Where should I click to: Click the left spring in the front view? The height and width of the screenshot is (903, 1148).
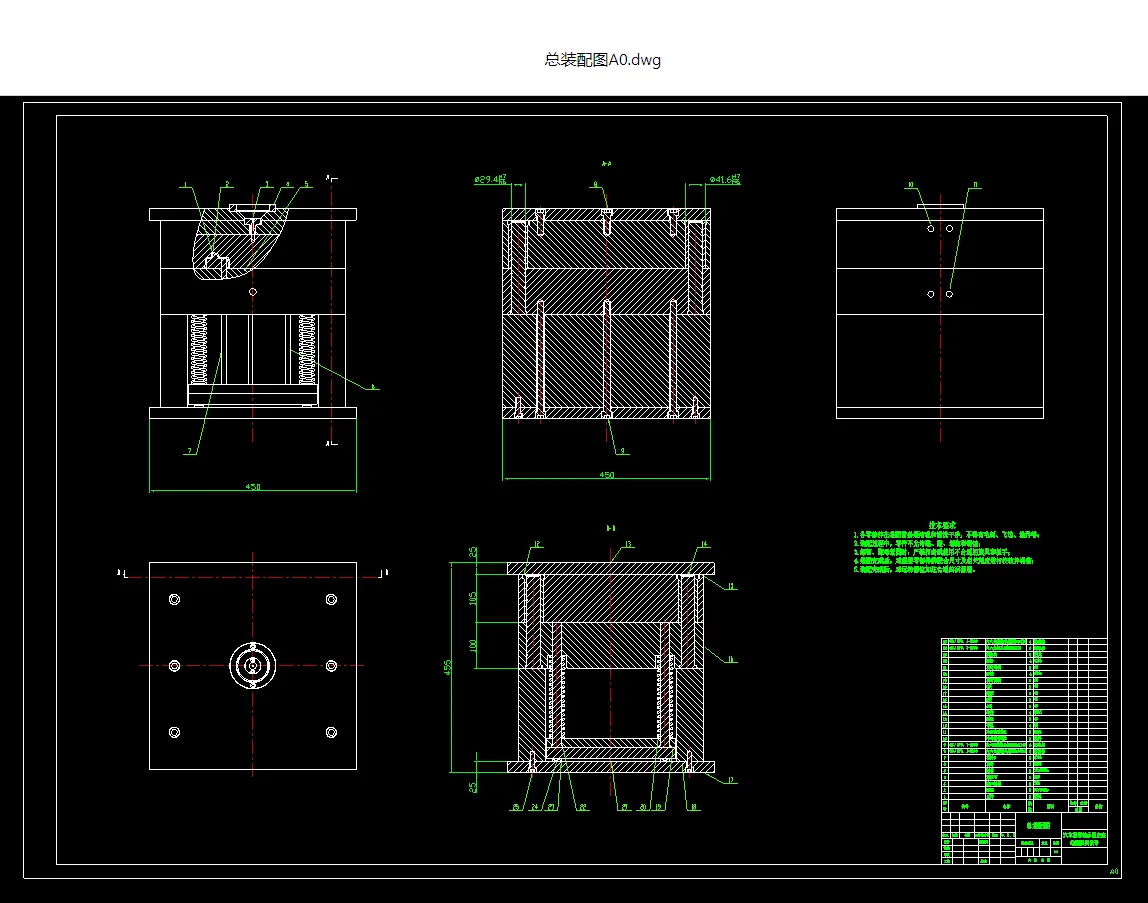(x=198, y=349)
